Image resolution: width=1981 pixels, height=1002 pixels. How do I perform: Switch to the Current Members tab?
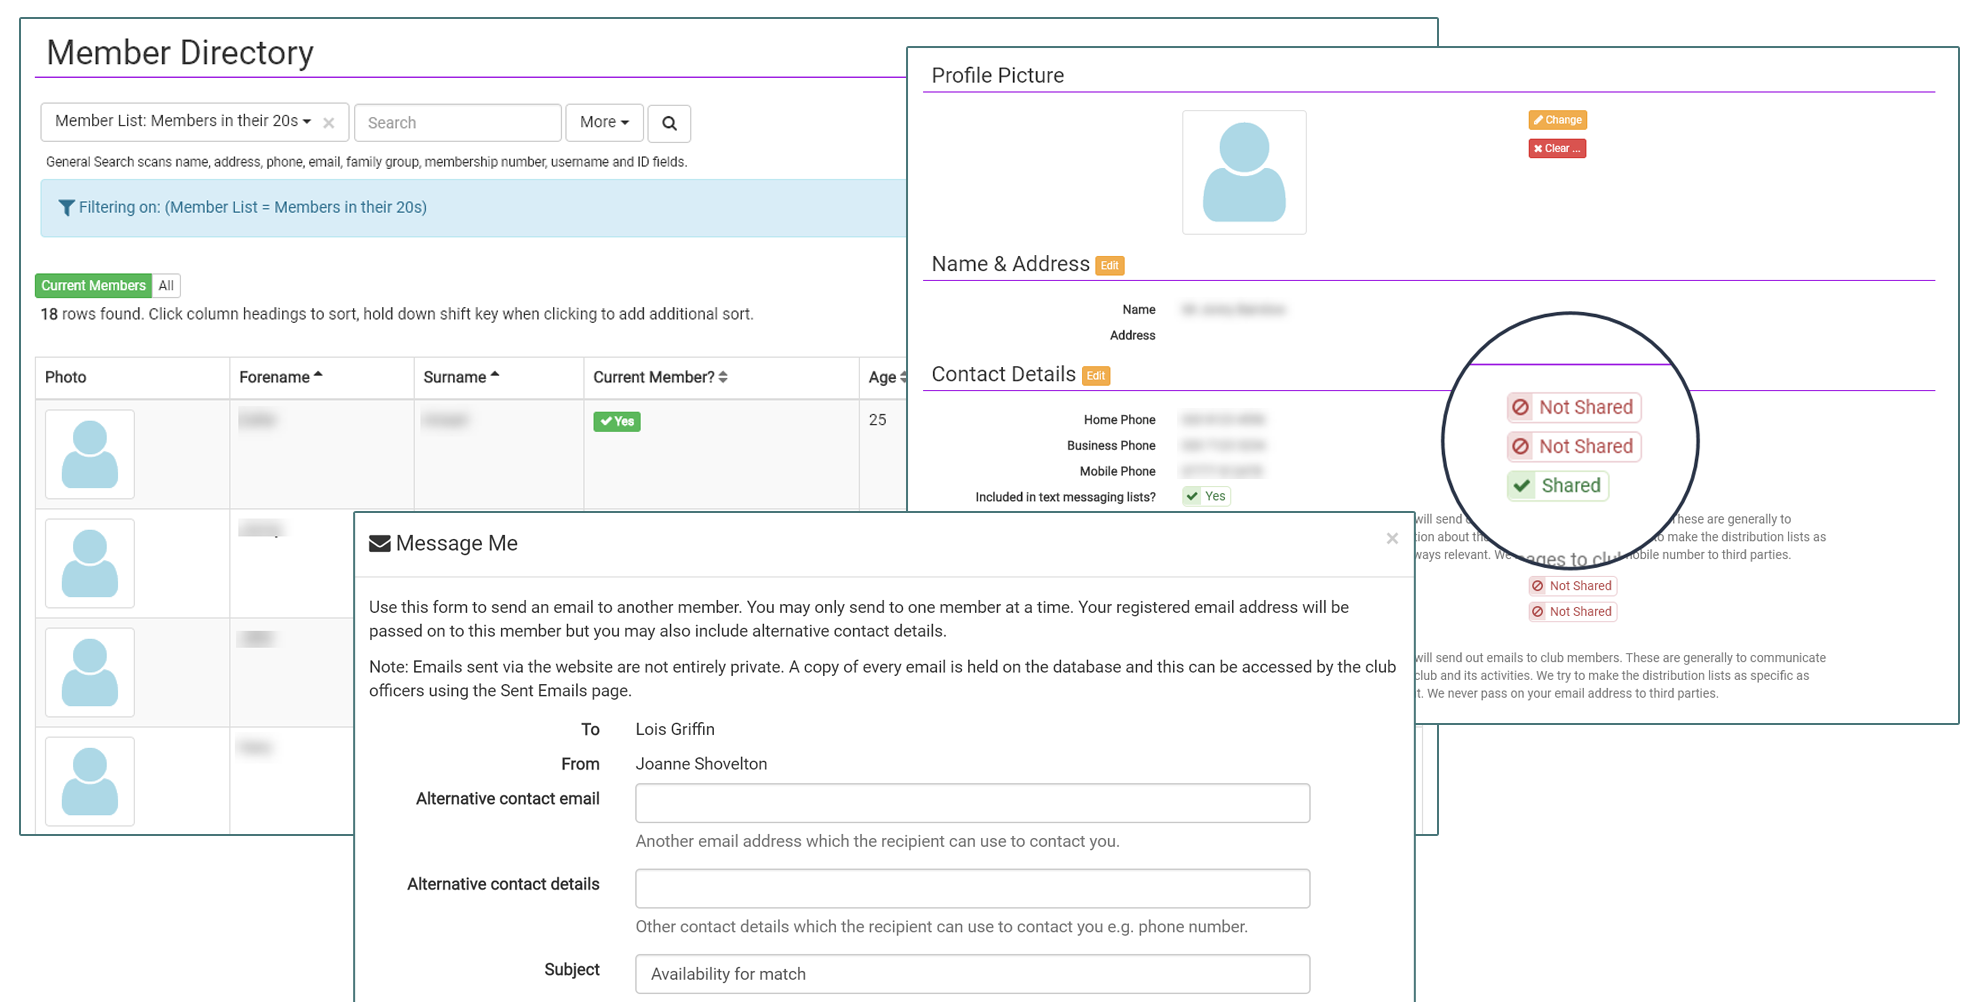[x=93, y=286]
